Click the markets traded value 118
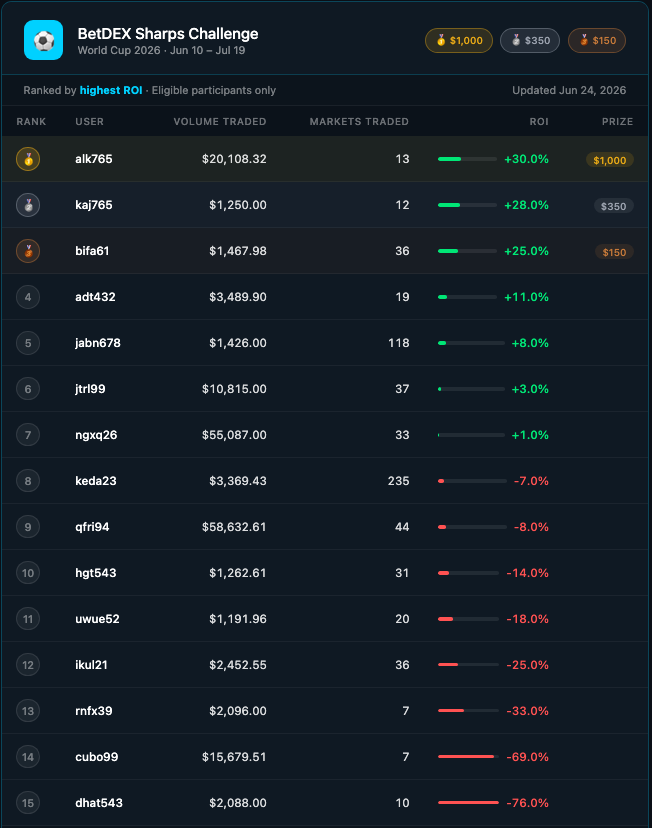Image resolution: width=652 pixels, height=828 pixels. click(399, 343)
